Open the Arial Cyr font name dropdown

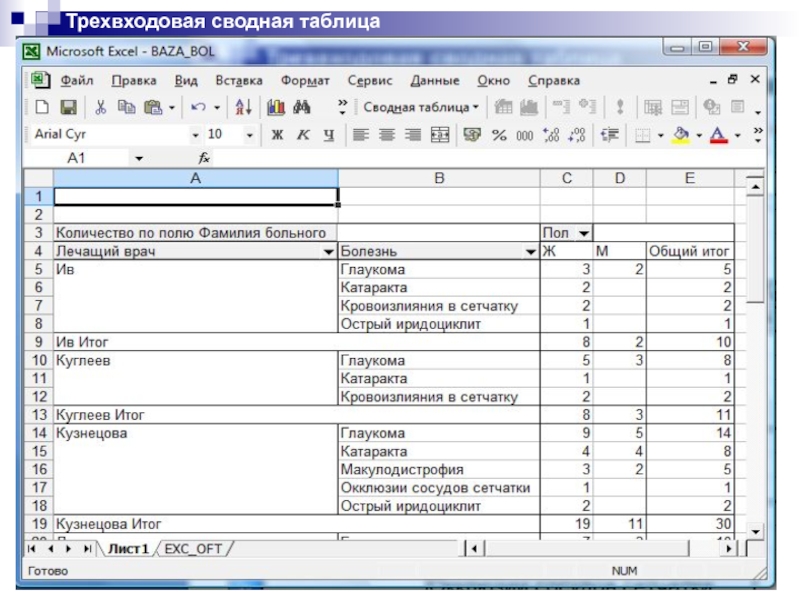[196, 135]
